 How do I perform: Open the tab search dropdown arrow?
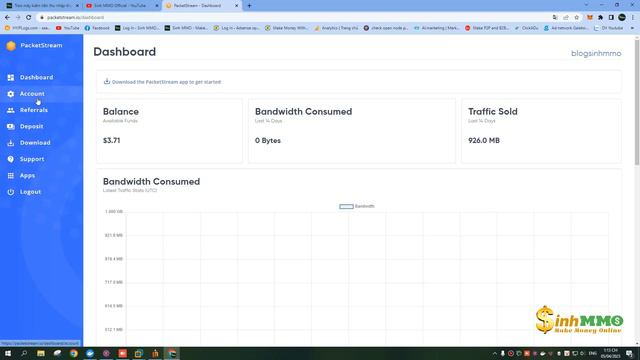point(586,5)
